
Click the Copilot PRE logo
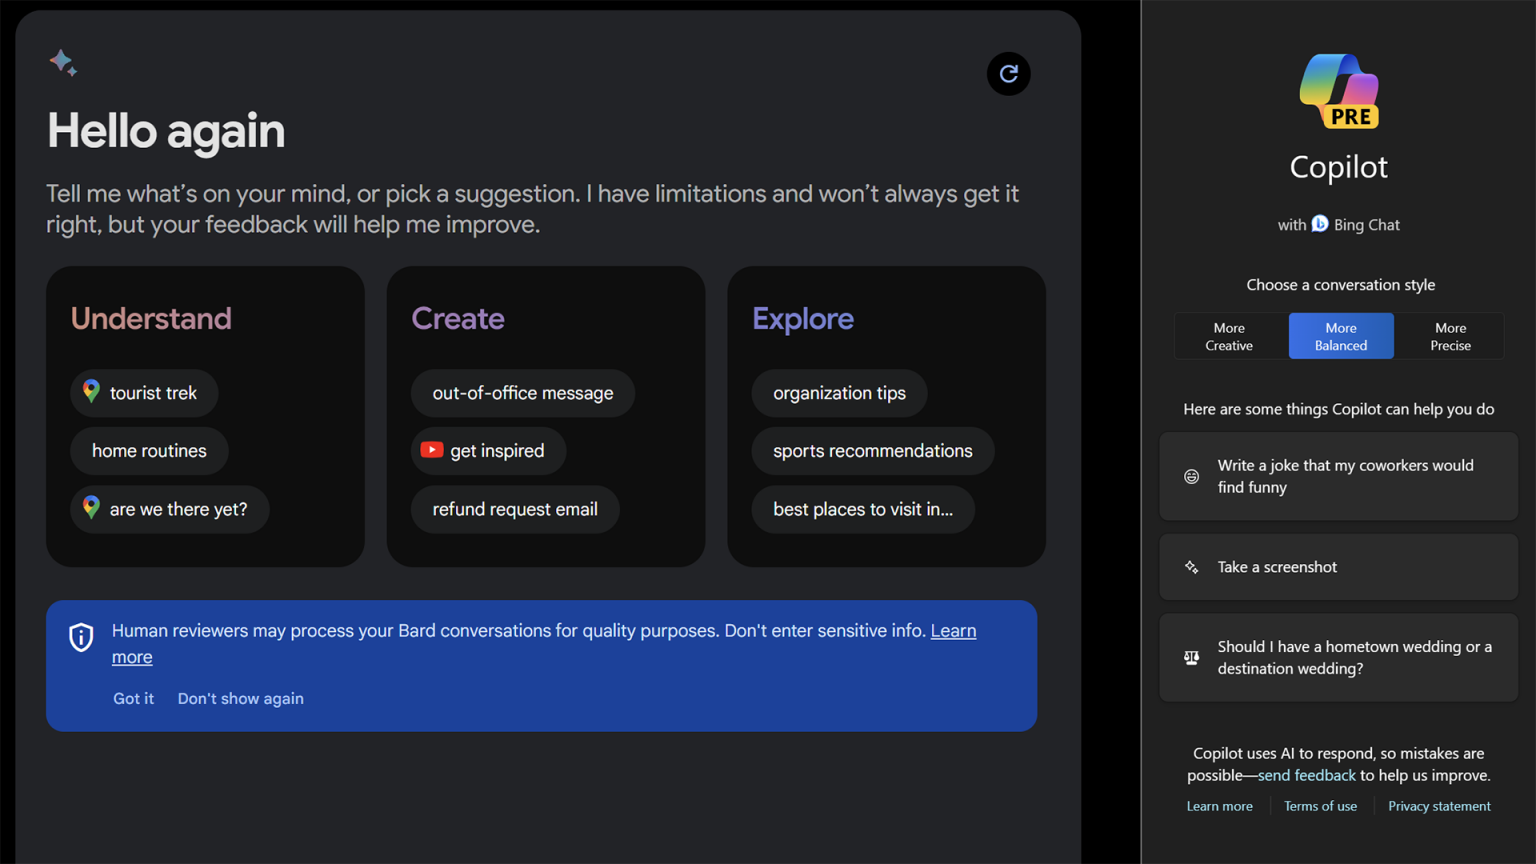pyautogui.click(x=1339, y=91)
